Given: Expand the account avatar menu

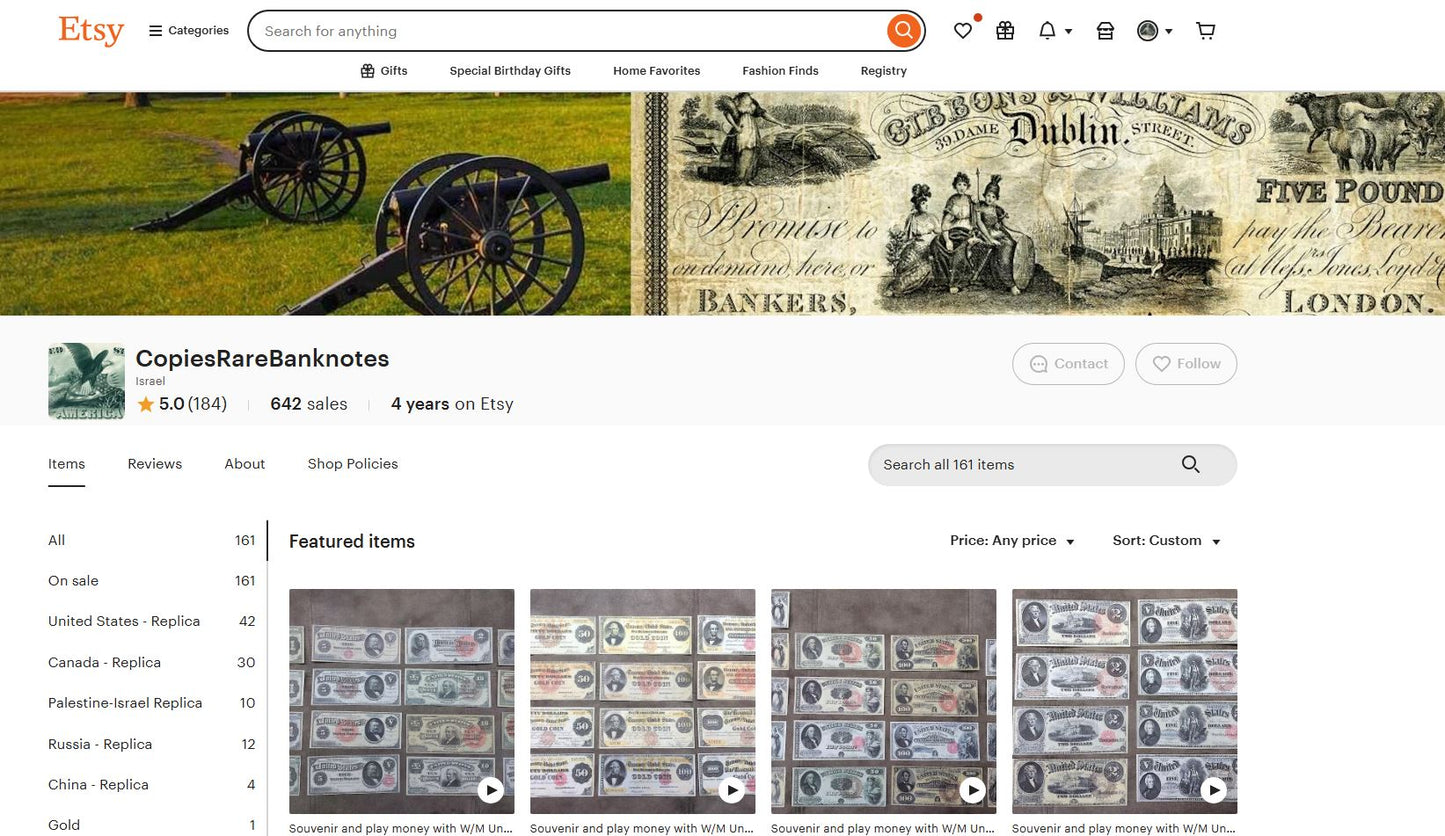Looking at the screenshot, I should [x=1154, y=31].
